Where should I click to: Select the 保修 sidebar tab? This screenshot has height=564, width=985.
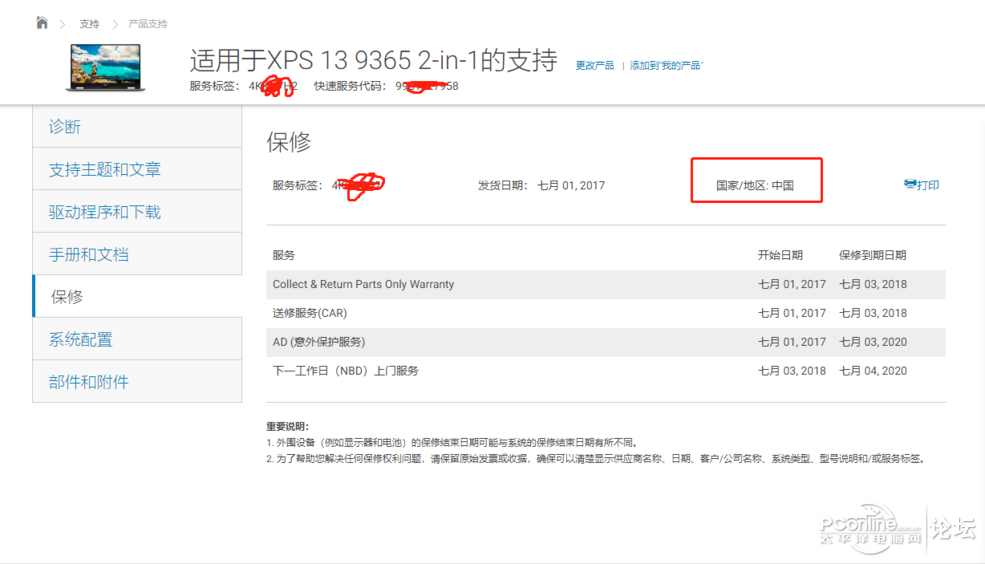(x=137, y=296)
